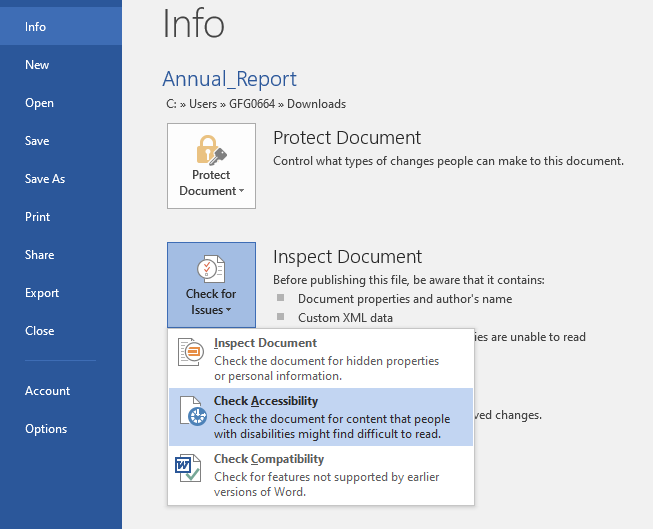The height and width of the screenshot is (529, 653).
Task: Click GFG0664 in the file path
Action: [252, 104]
